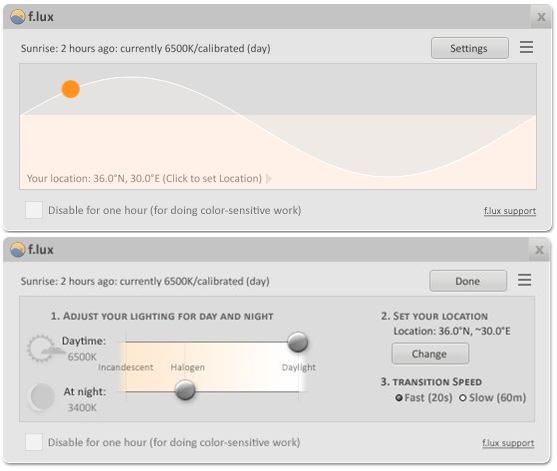Enable Disable for one hour in top window

tap(34, 210)
